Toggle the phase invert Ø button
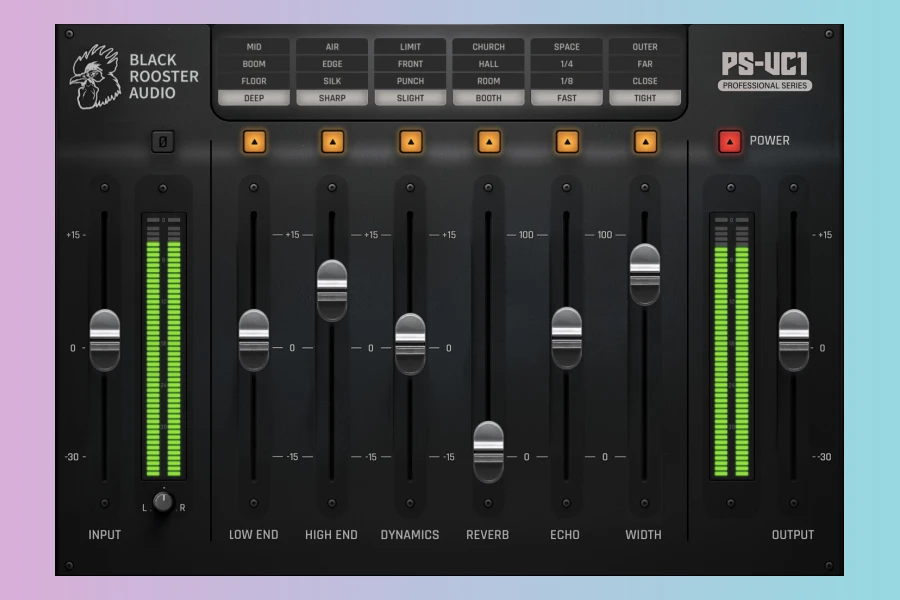900x600 pixels. pos(162,142)
